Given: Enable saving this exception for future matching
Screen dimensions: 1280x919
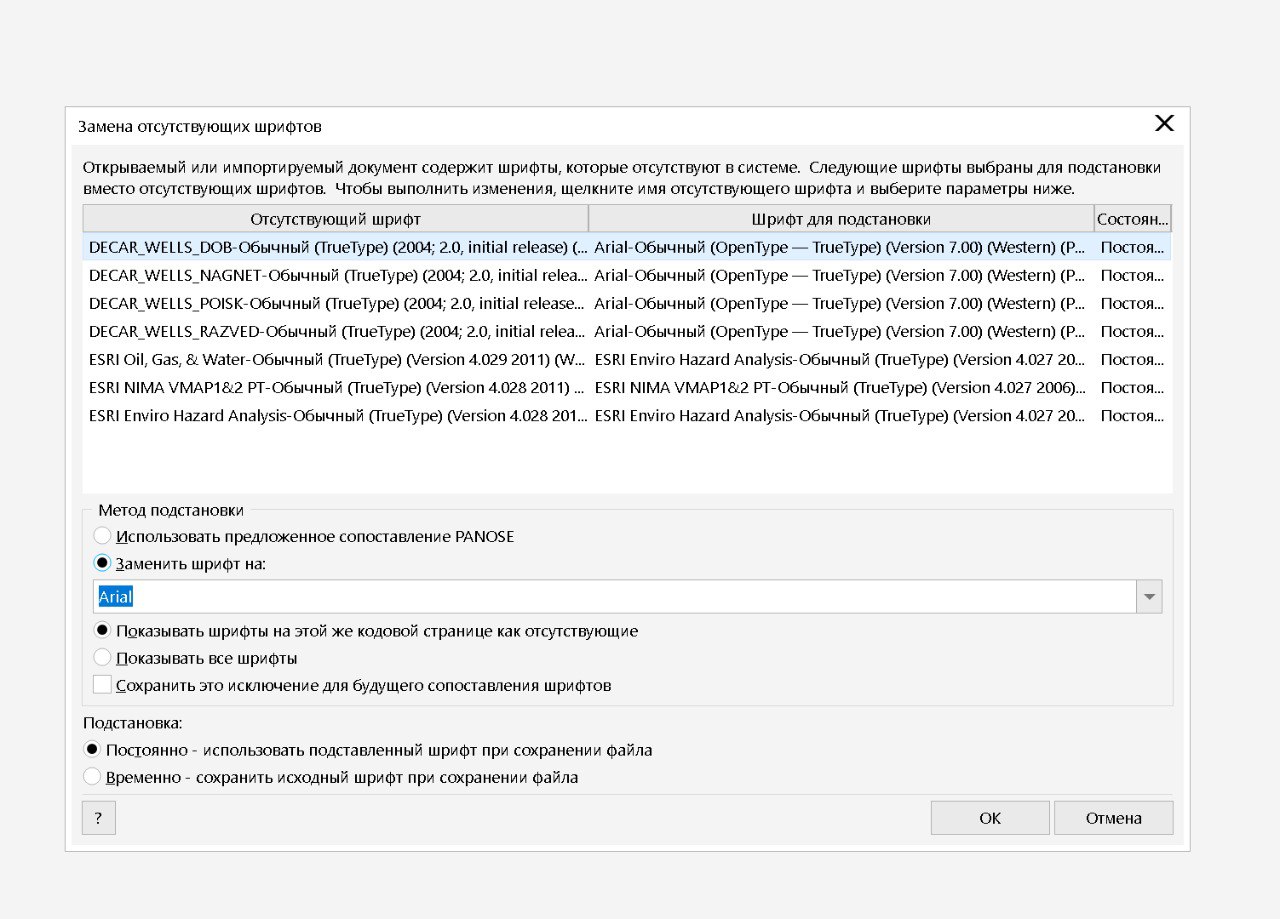Looking at the screenshot, I should (102, 685).
